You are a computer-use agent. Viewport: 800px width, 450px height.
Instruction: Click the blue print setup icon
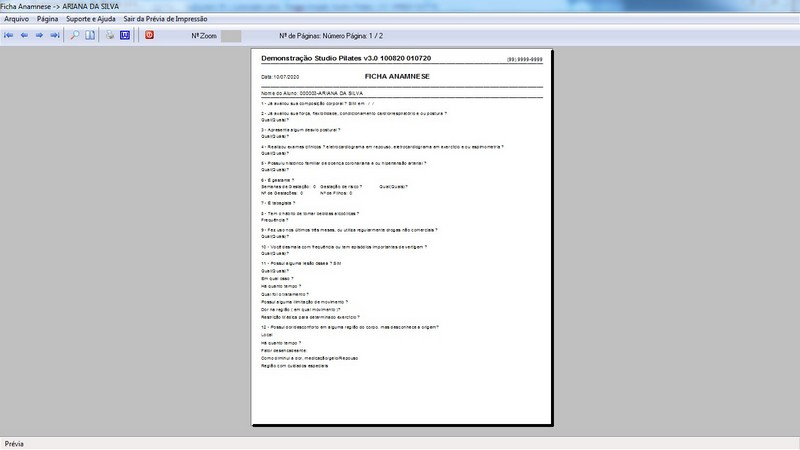tap(125, 35)
